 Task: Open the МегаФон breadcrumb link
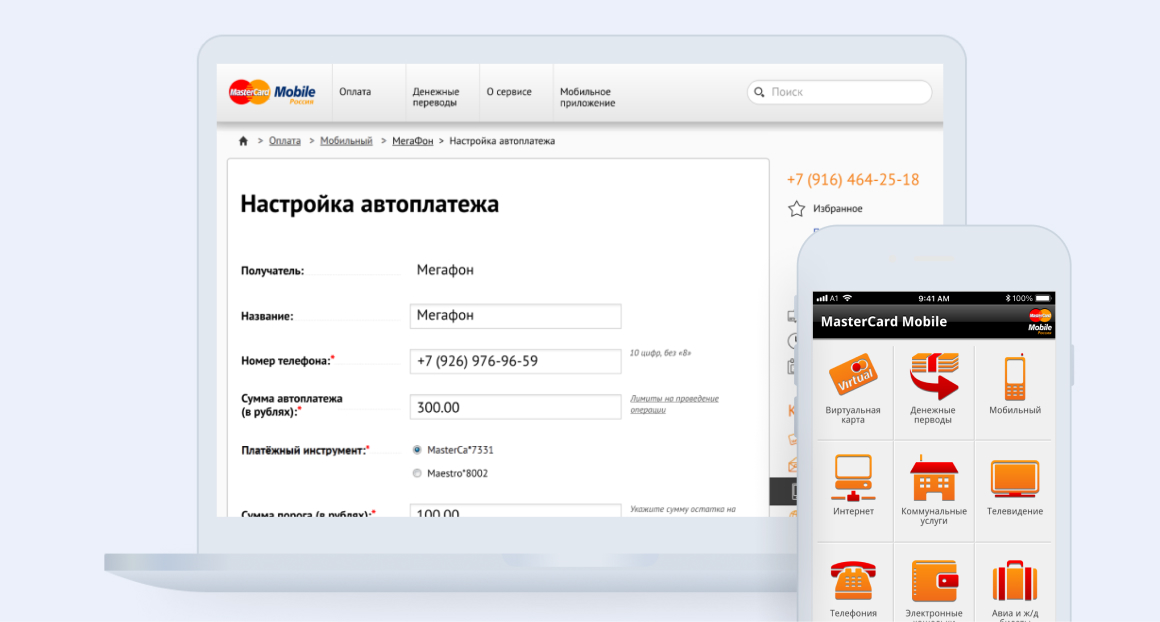pos(412,141)
